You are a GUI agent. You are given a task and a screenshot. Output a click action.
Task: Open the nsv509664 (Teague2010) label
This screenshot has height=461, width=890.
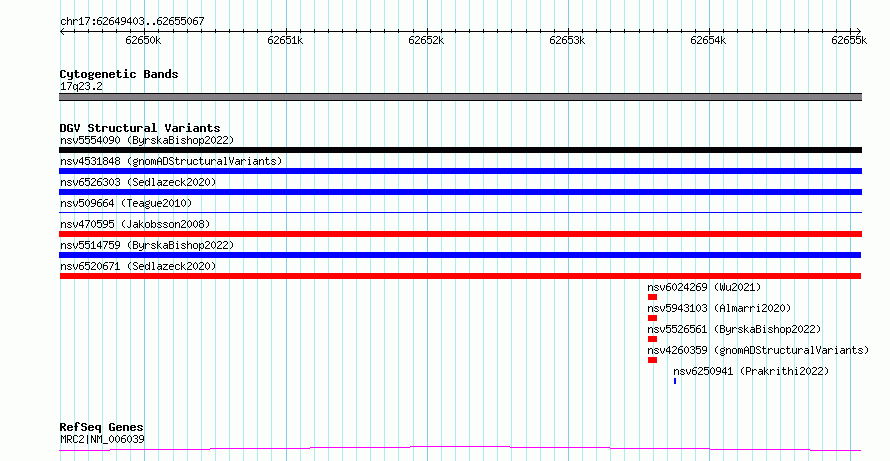click(126, 203)
